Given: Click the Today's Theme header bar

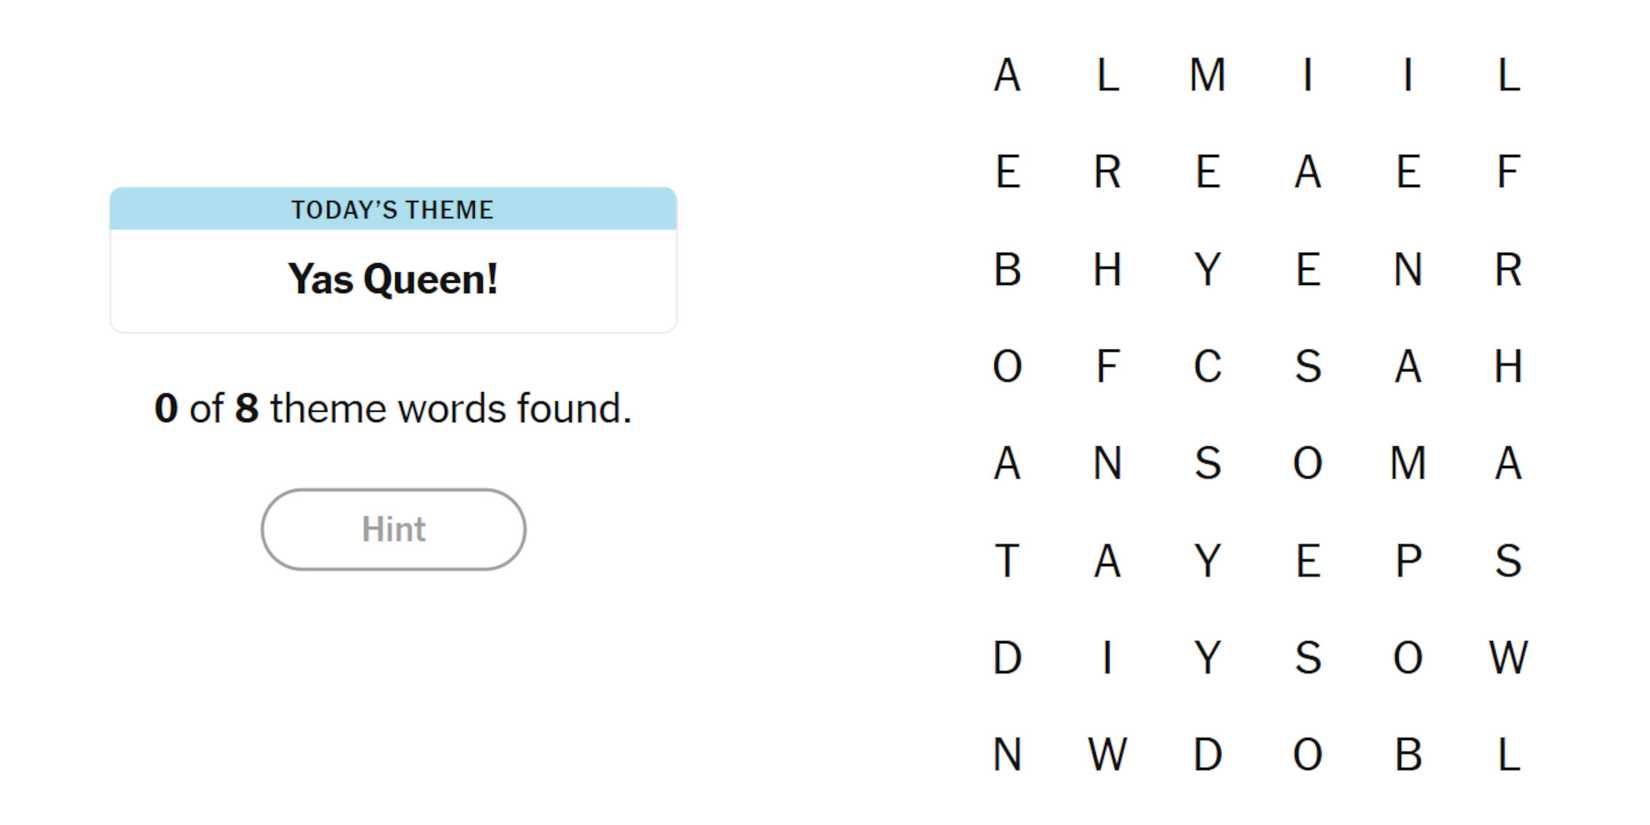Looking at the screenshot, I should tap(393, 209).
